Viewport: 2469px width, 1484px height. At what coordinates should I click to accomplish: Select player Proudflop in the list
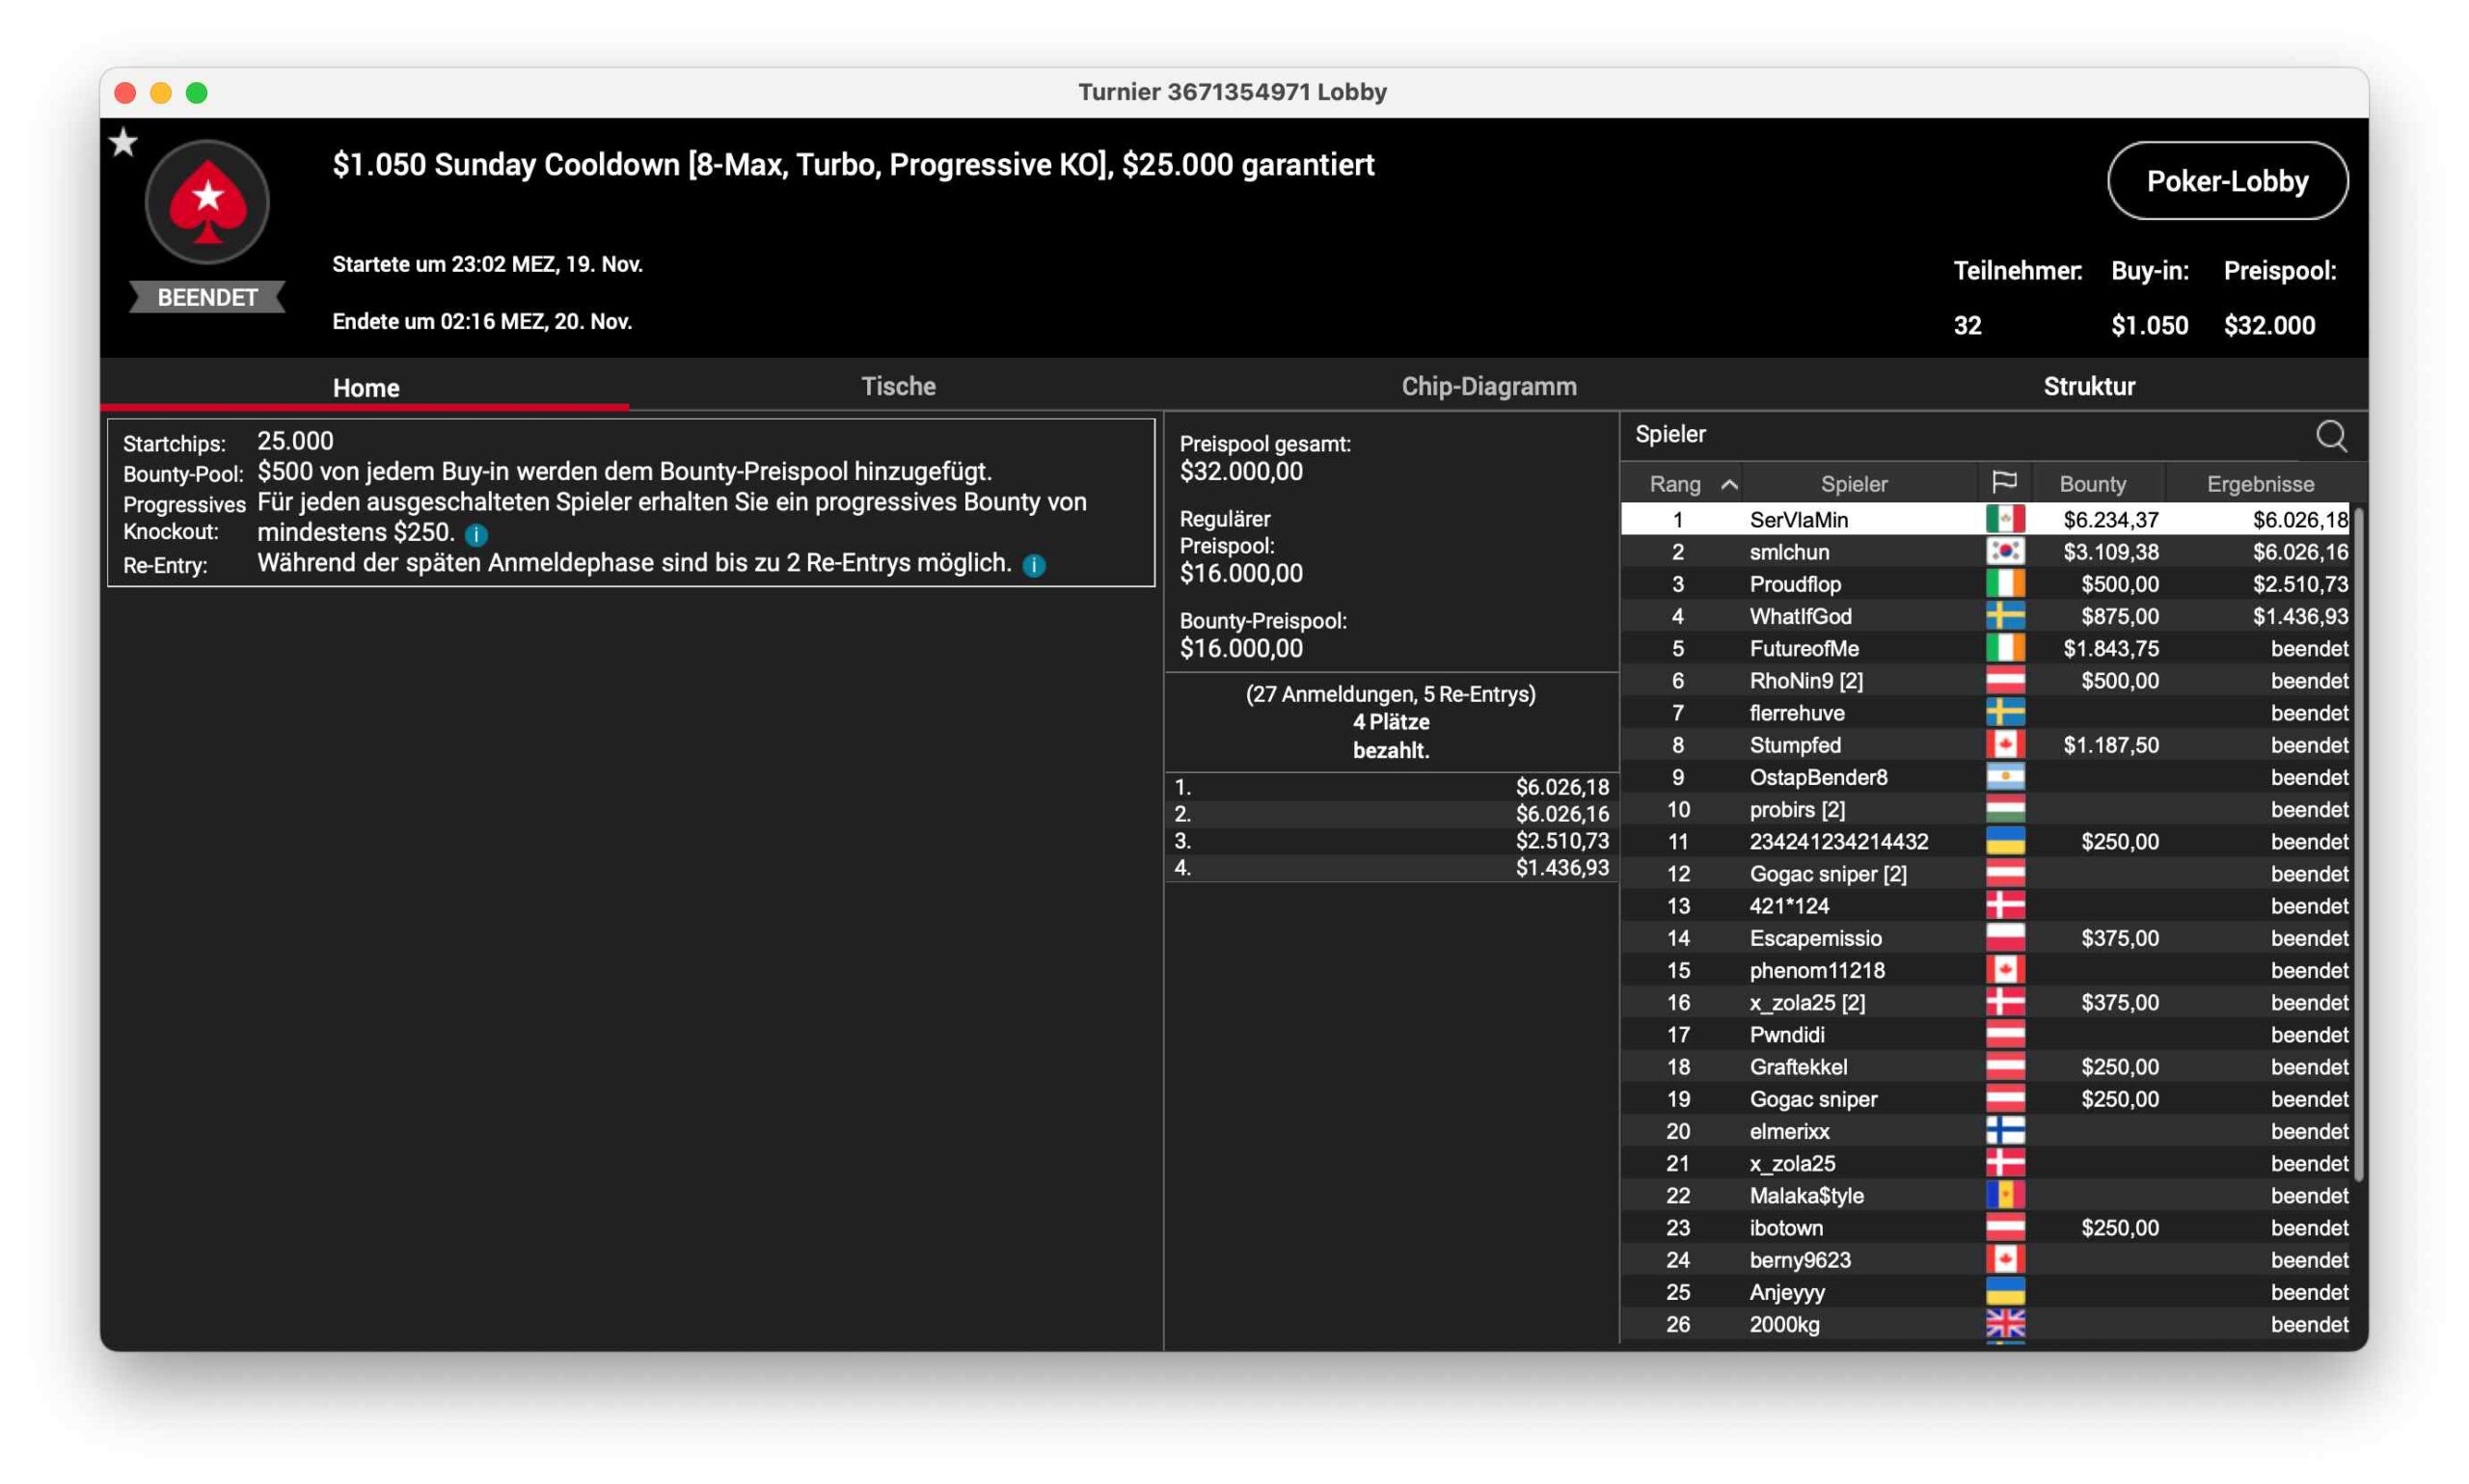point(1794,584)
